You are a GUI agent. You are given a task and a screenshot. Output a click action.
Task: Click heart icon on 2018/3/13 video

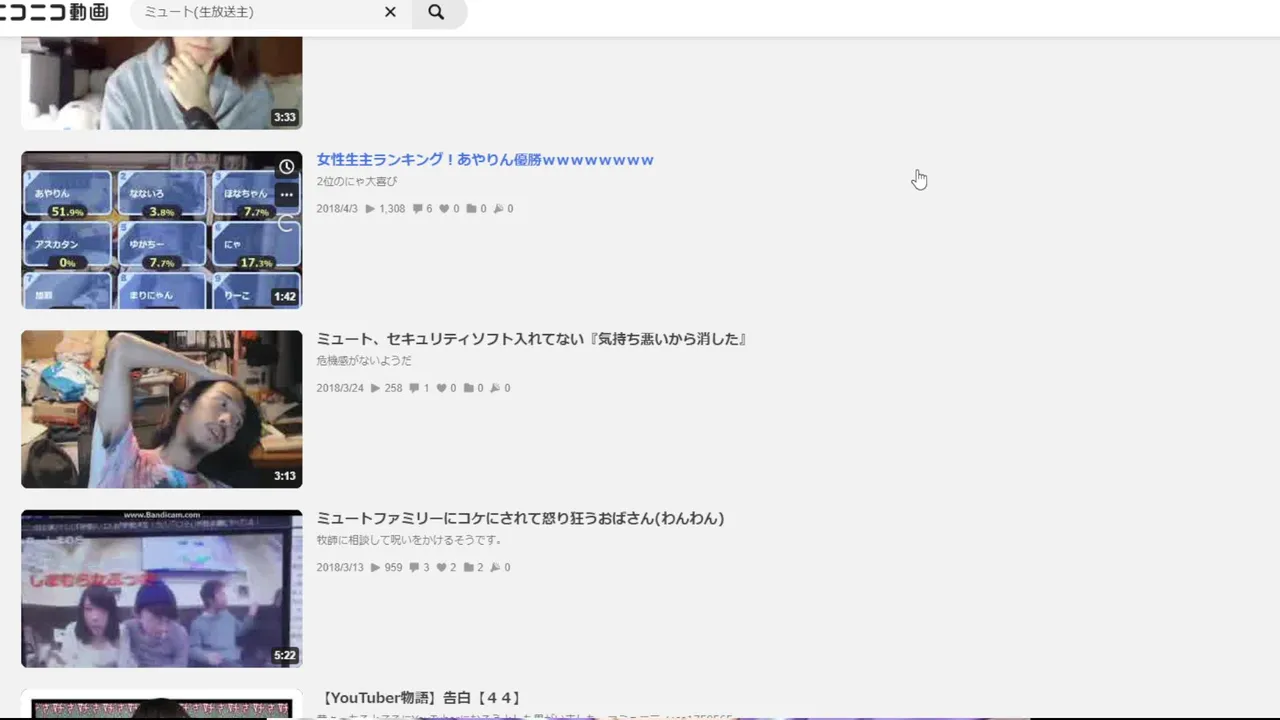click(x=441, y=567)
